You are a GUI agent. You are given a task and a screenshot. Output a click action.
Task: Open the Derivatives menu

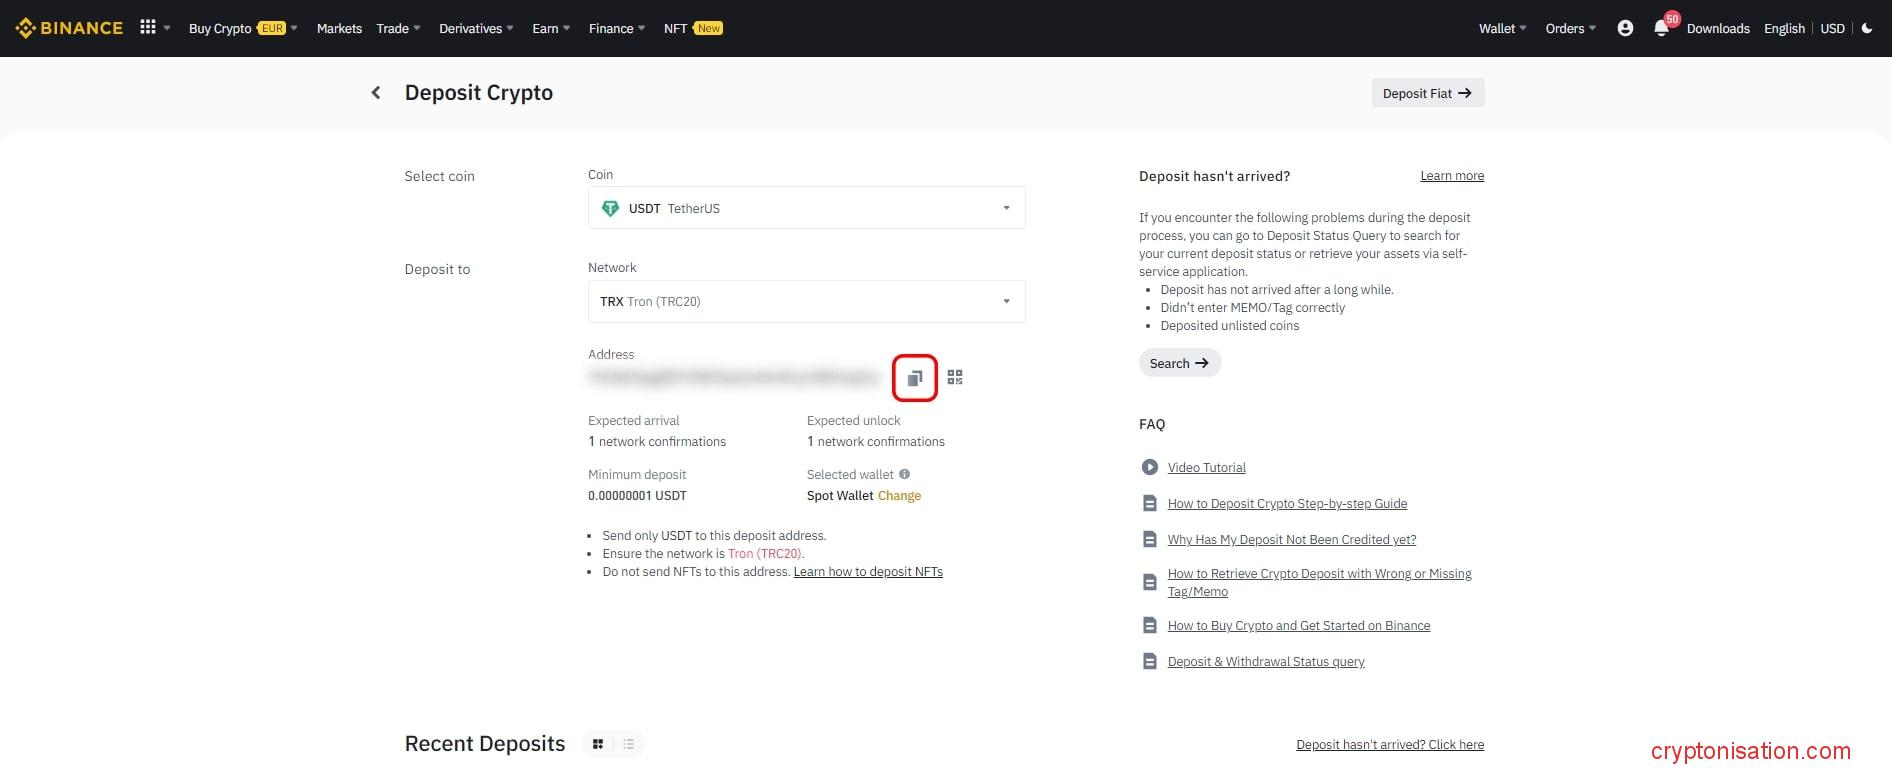(475, 28)
